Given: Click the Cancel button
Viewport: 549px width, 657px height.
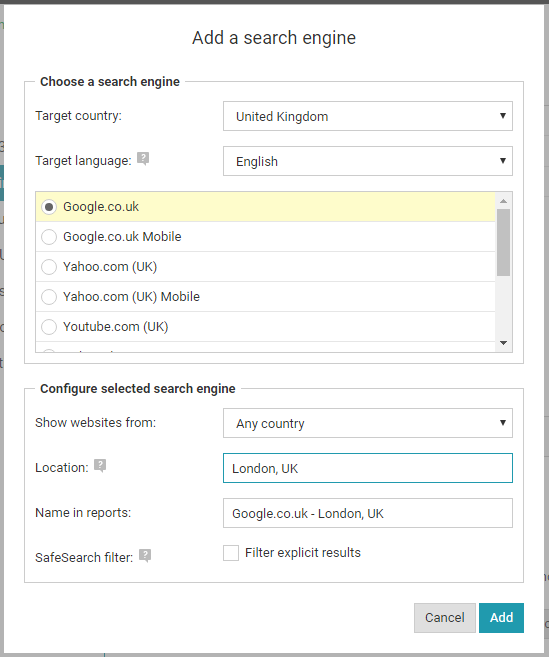Looking at the screenshot, I should 445,618.
